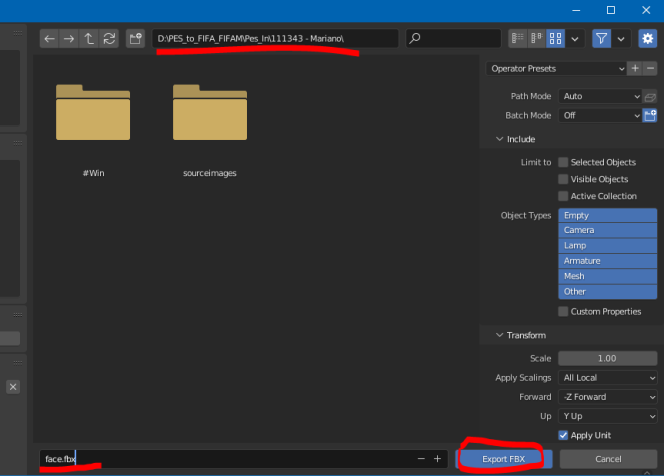The height and width of the screenshot is (476, 664).
Task: Refresh the file list
Action: click(109, 39)
